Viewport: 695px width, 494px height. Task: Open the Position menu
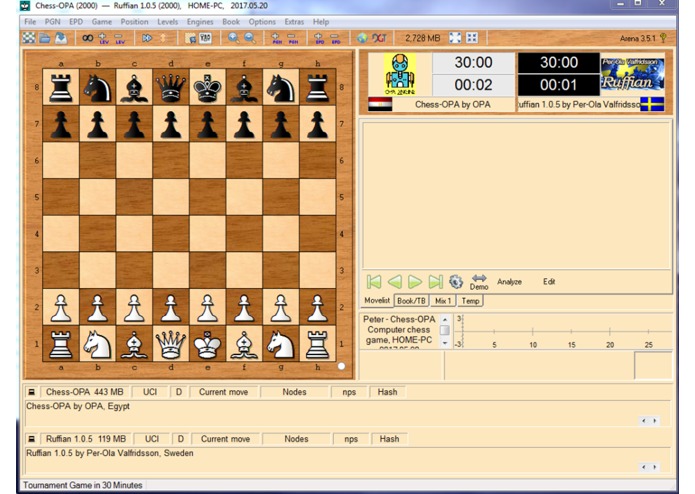[134, 22]
